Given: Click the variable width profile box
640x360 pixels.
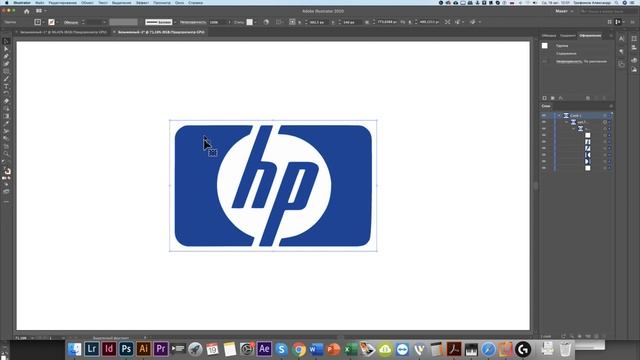Looking at the screenshot, I should (x=123, y=22).
